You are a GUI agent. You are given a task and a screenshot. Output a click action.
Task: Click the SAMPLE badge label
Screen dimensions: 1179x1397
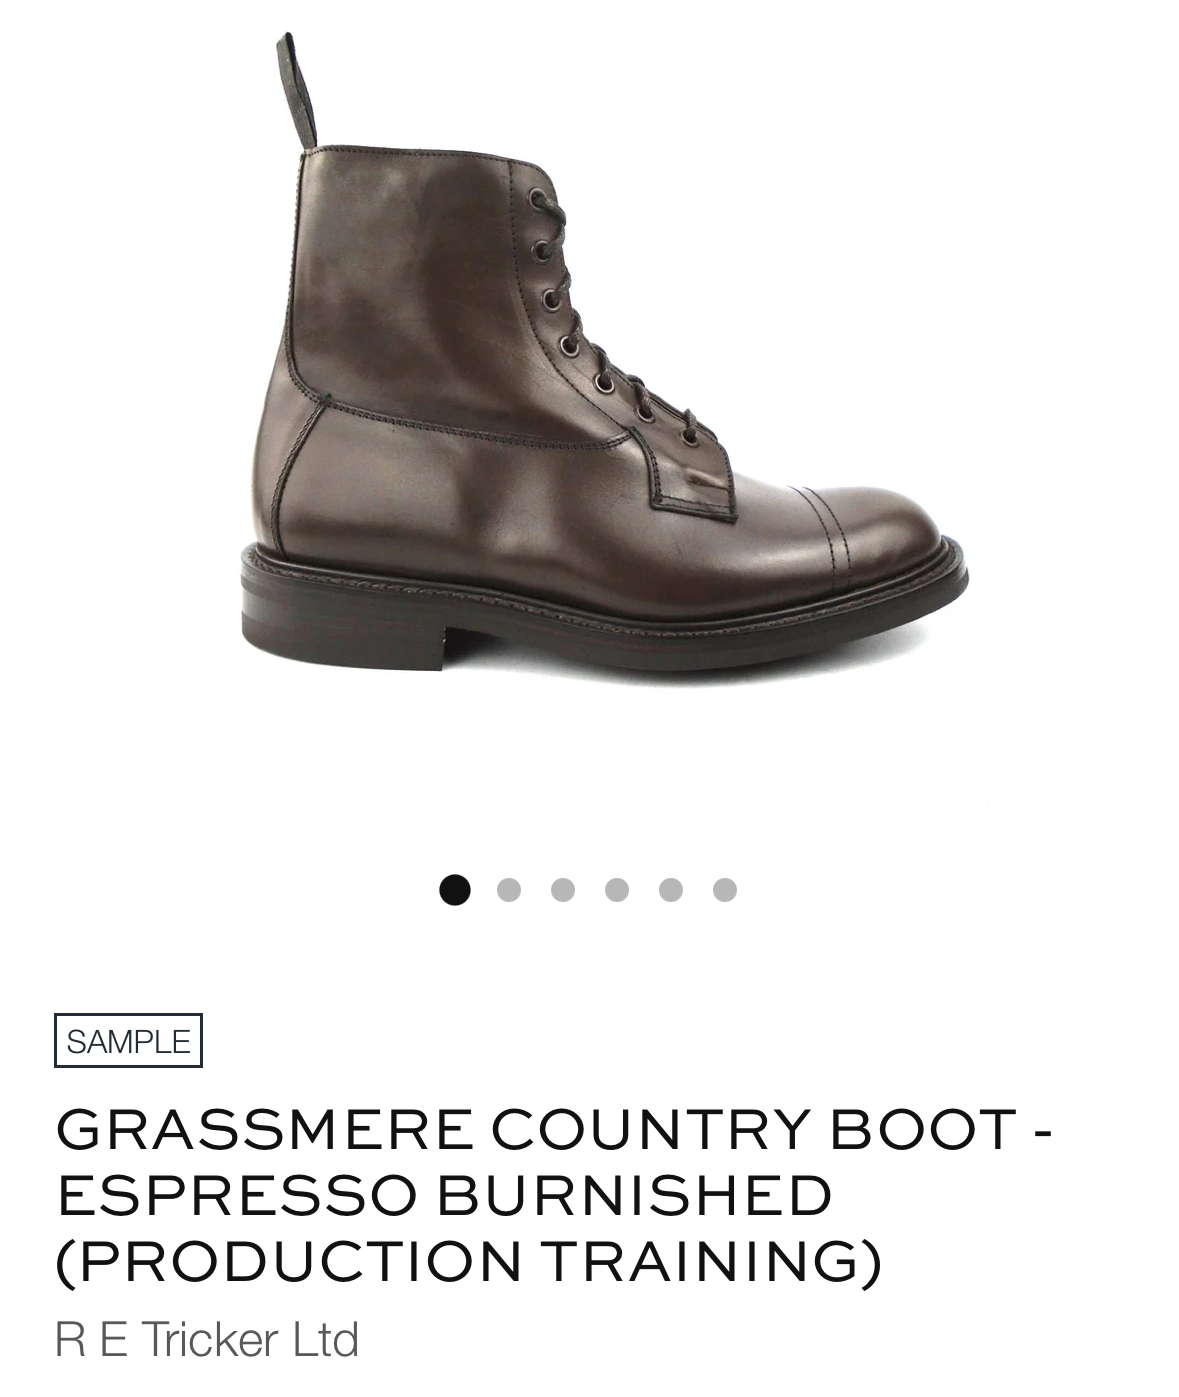(x=128, y=1041)
